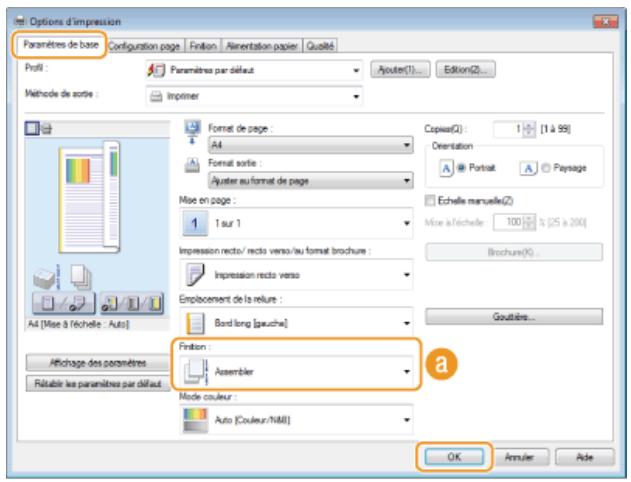
Task: Open the Impression recto verso dropdown
Action: click(296, 274)
